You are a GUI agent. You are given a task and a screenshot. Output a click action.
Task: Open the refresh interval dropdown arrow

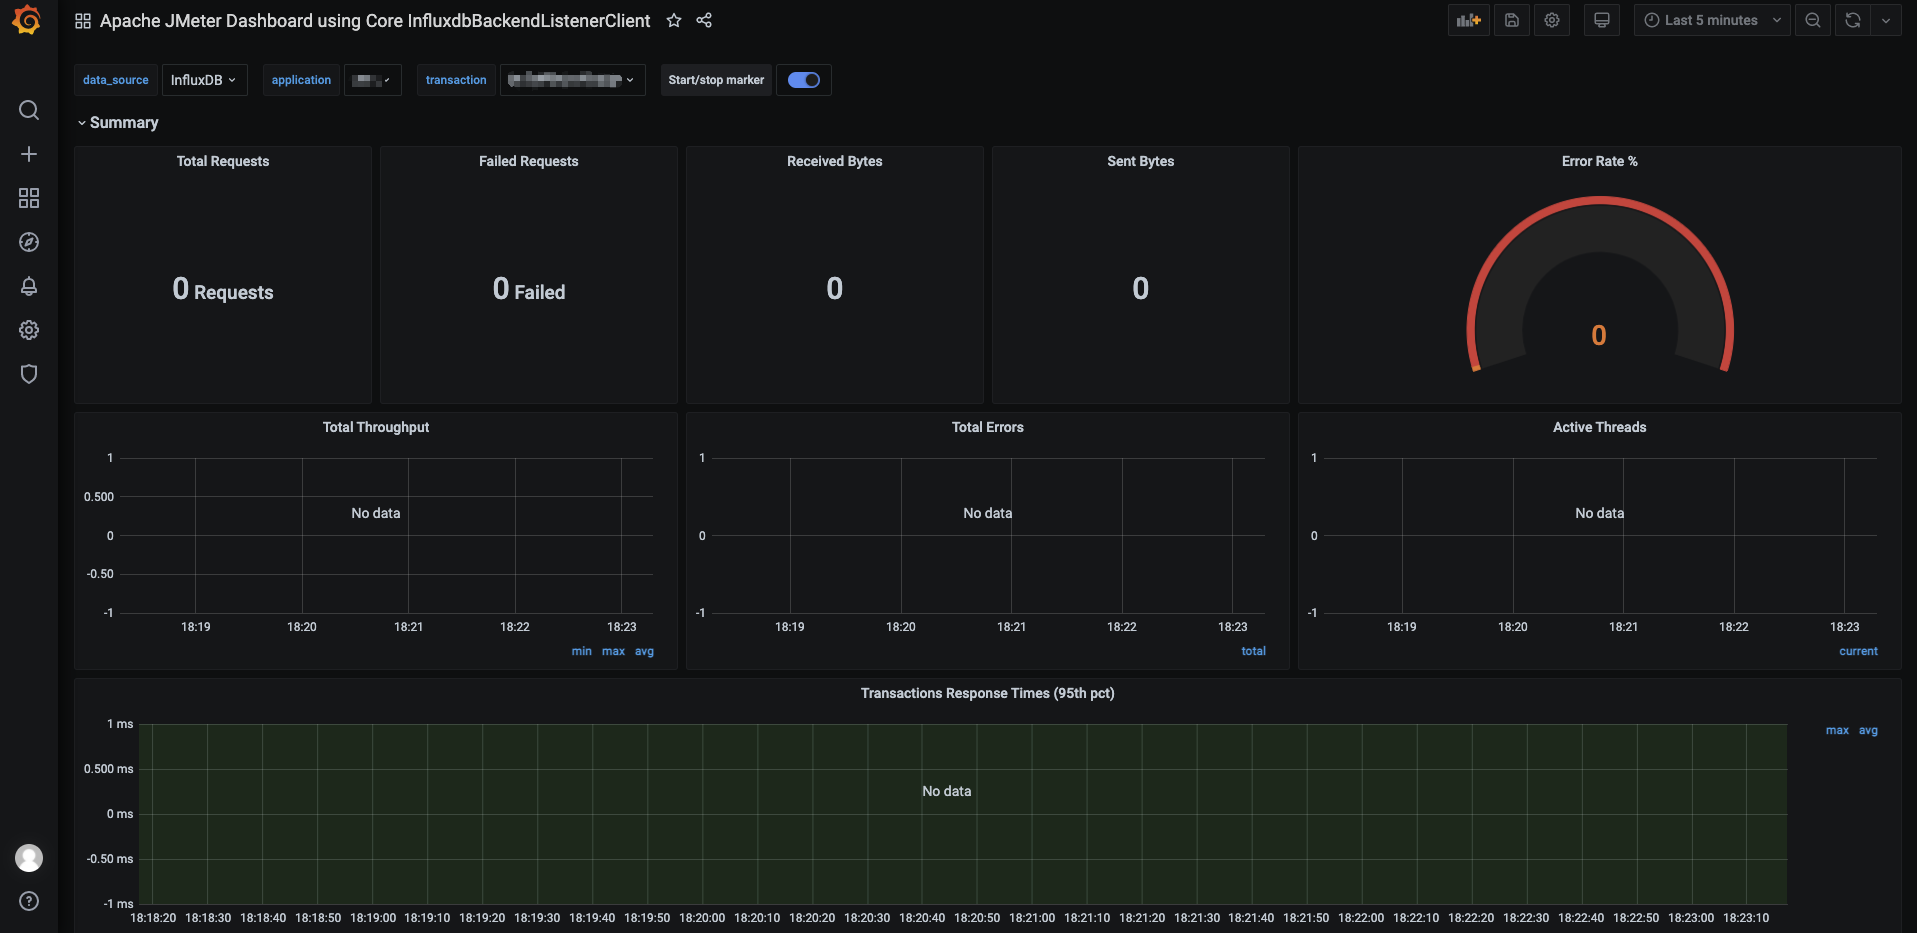[x=1886, y=20]
